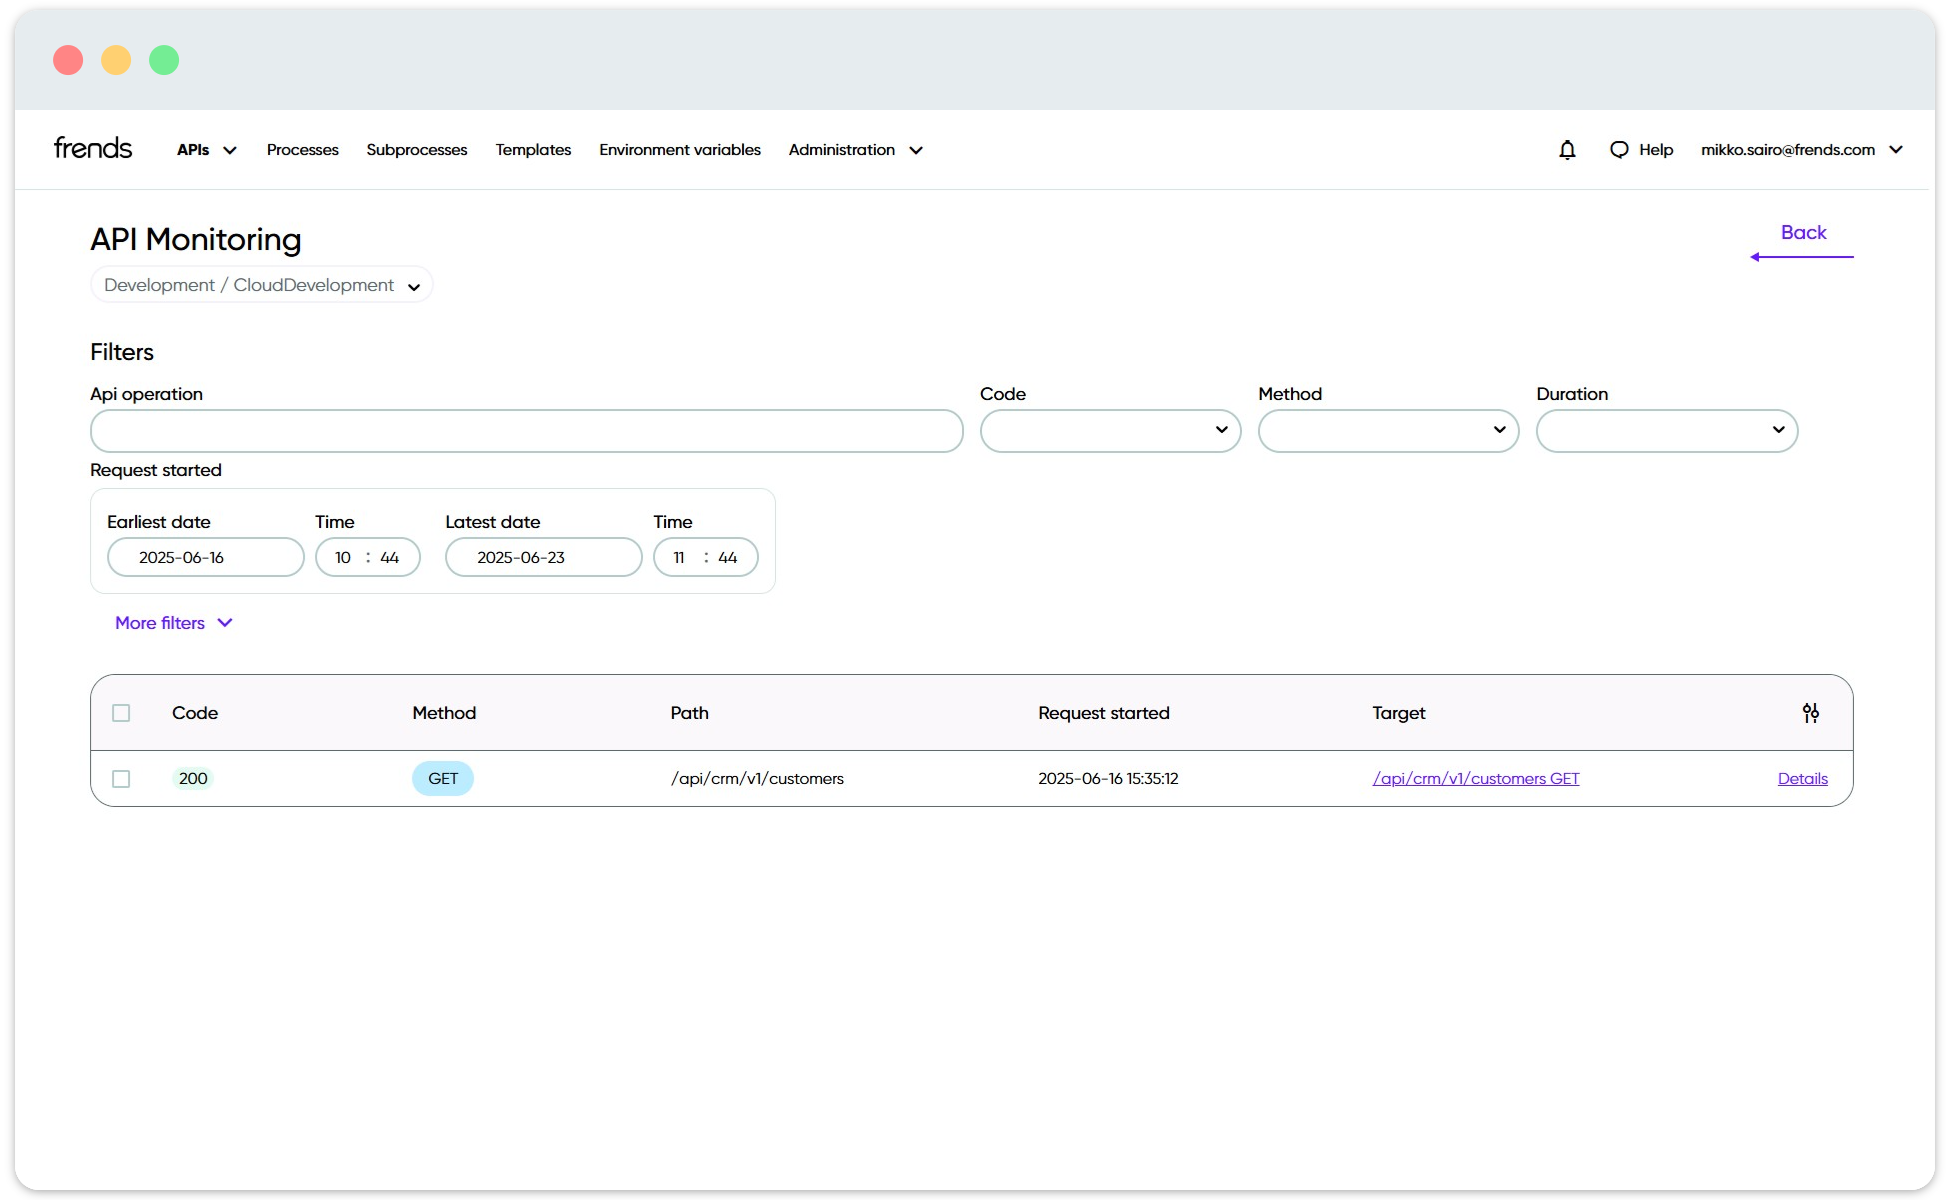1950x1200 pixels.
Task: Open Help chat bubble icon
Action: (x=1619, y=150)
